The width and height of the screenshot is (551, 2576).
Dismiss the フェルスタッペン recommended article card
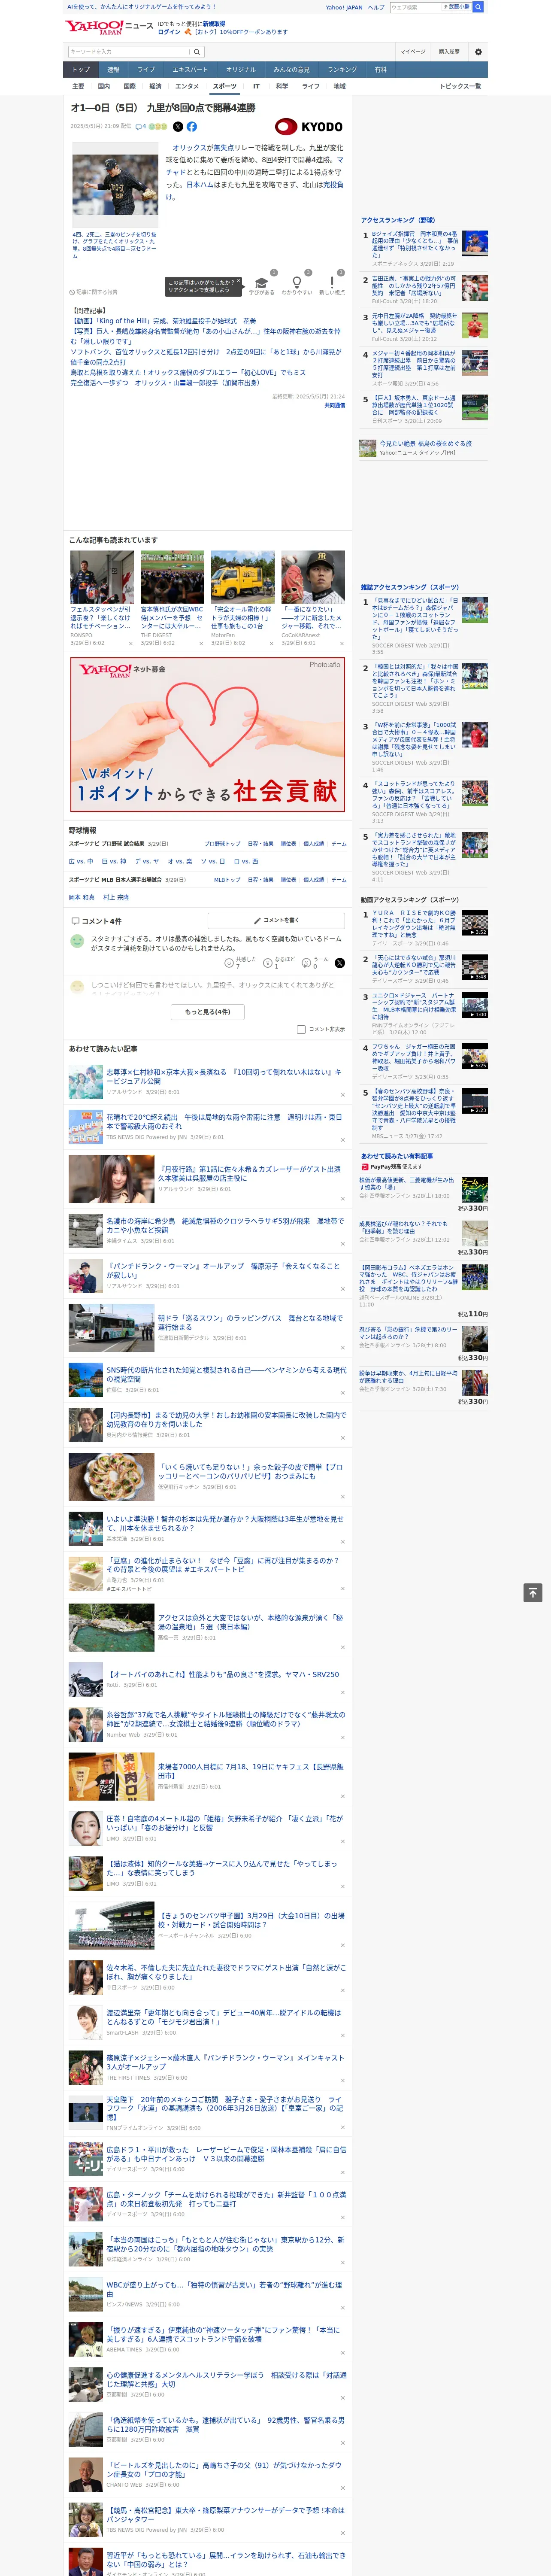point(131,643)
